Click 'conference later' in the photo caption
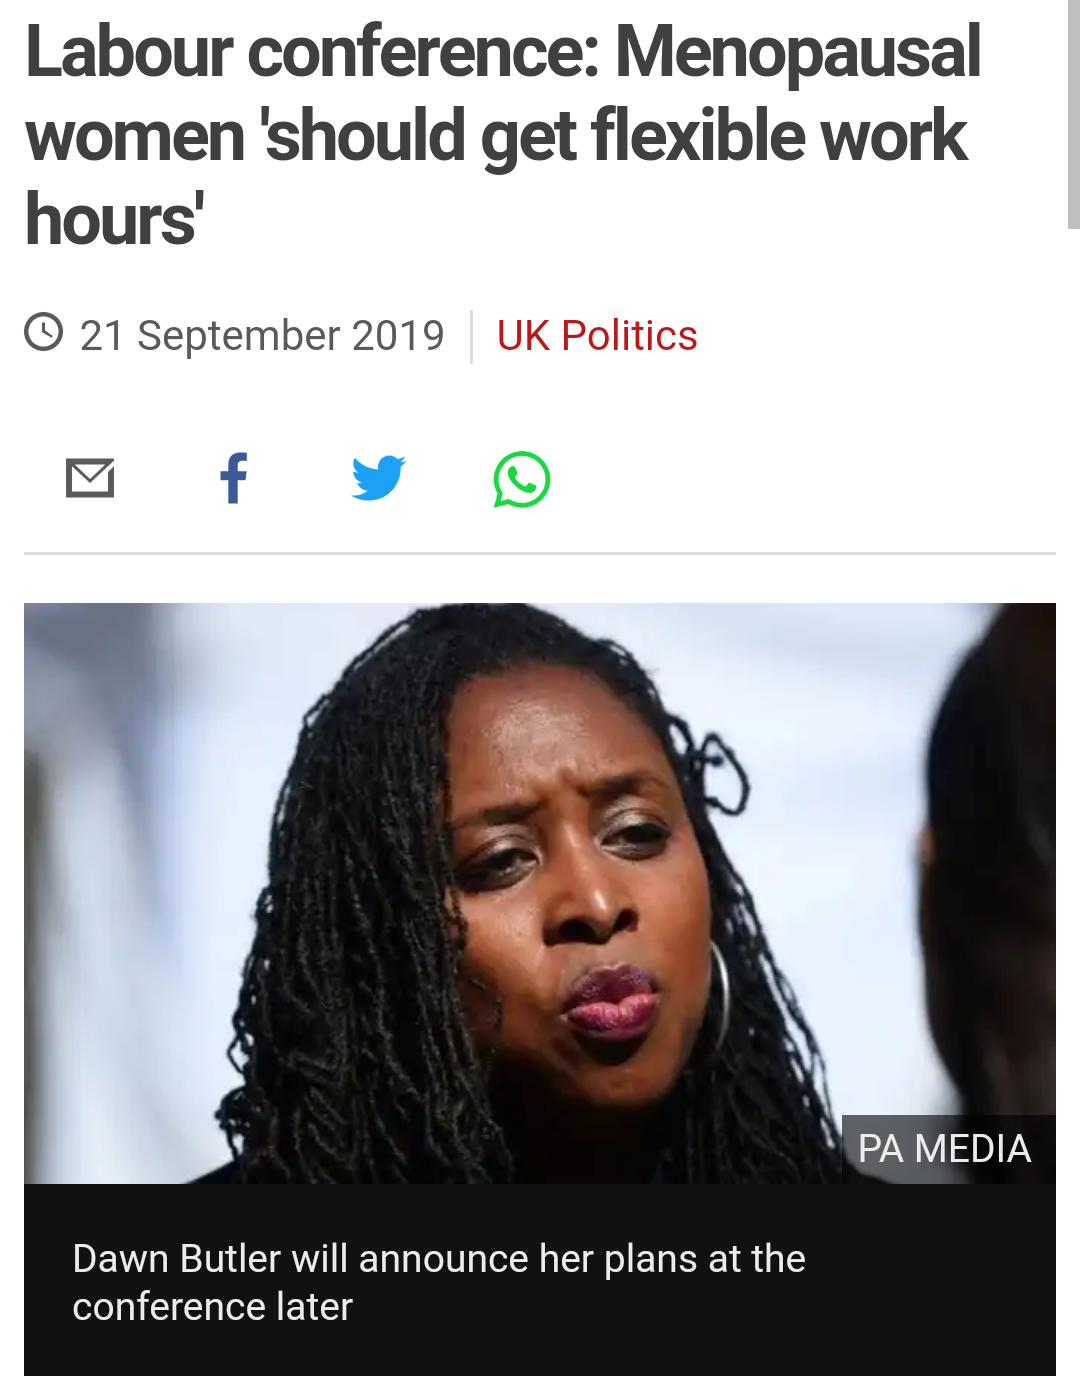1080x1384 pixels. pyautogui.click(x=213, y=1306)
